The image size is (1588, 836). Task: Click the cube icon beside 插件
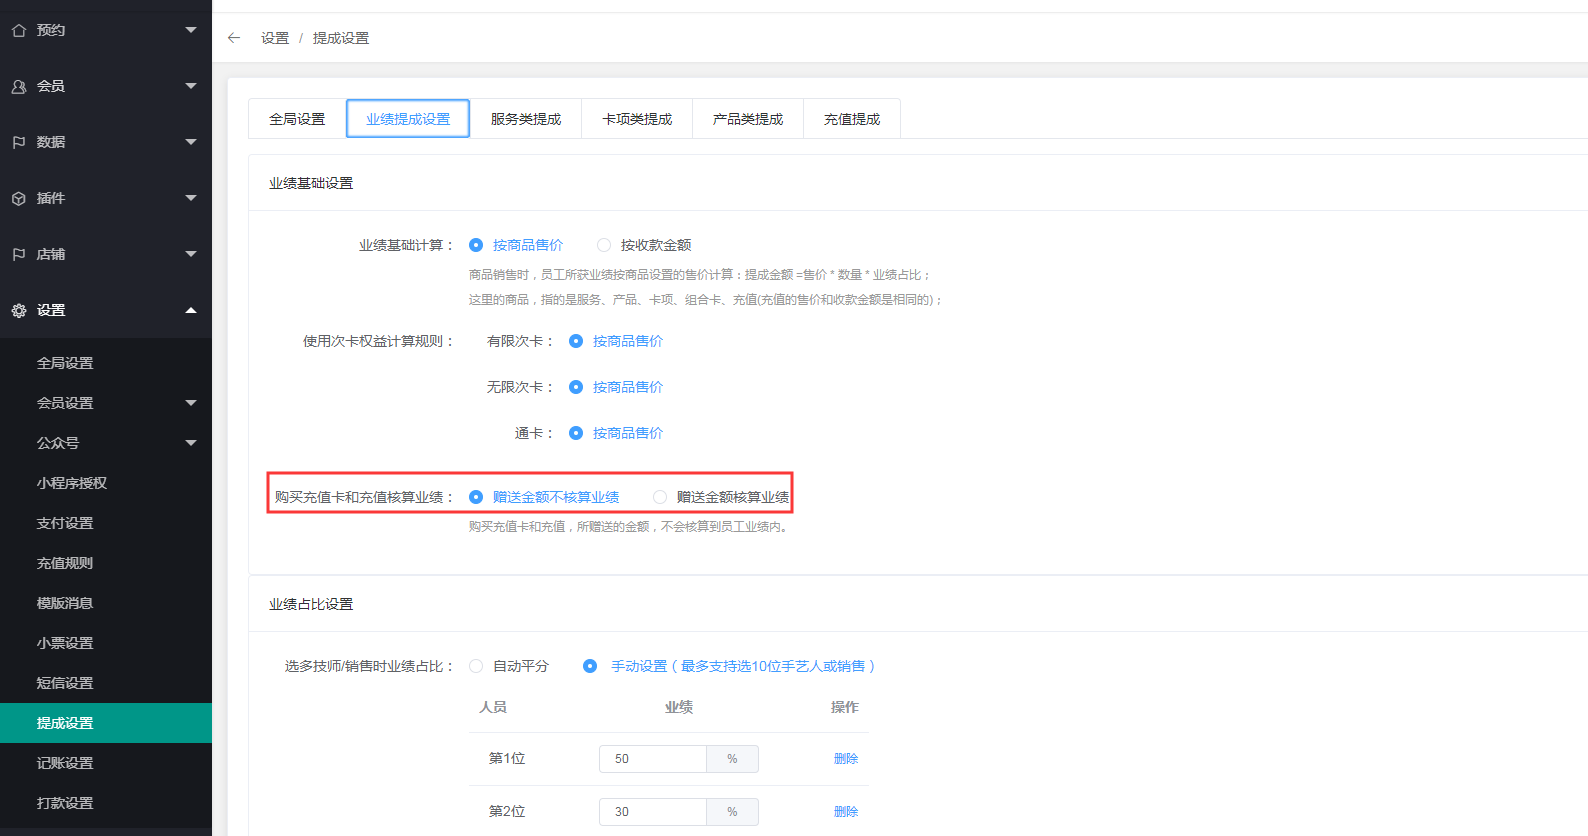pyautogui.click(x=19, y=198)
